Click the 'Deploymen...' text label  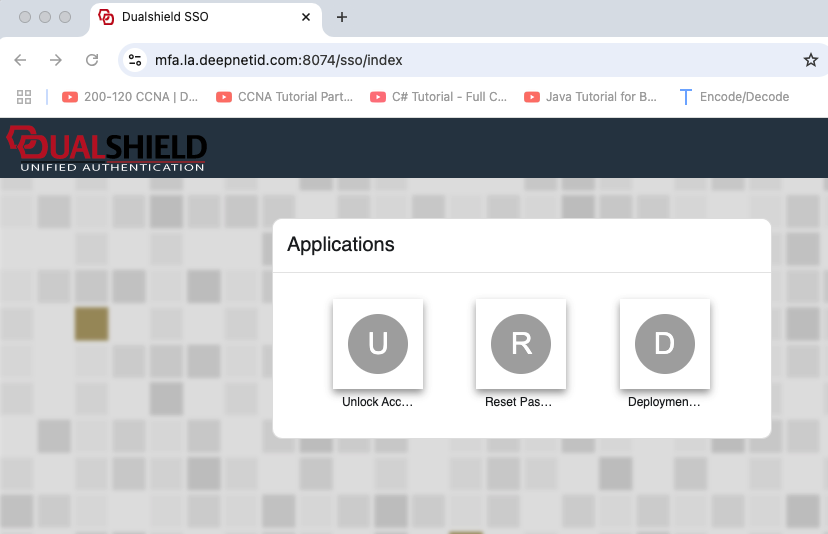(x=664, y=402)
